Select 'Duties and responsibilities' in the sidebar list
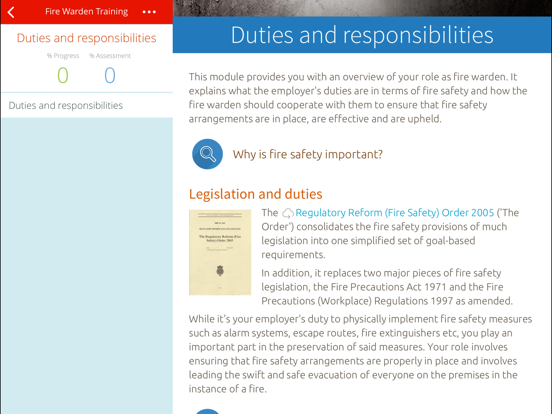 [x=87, y=105]
